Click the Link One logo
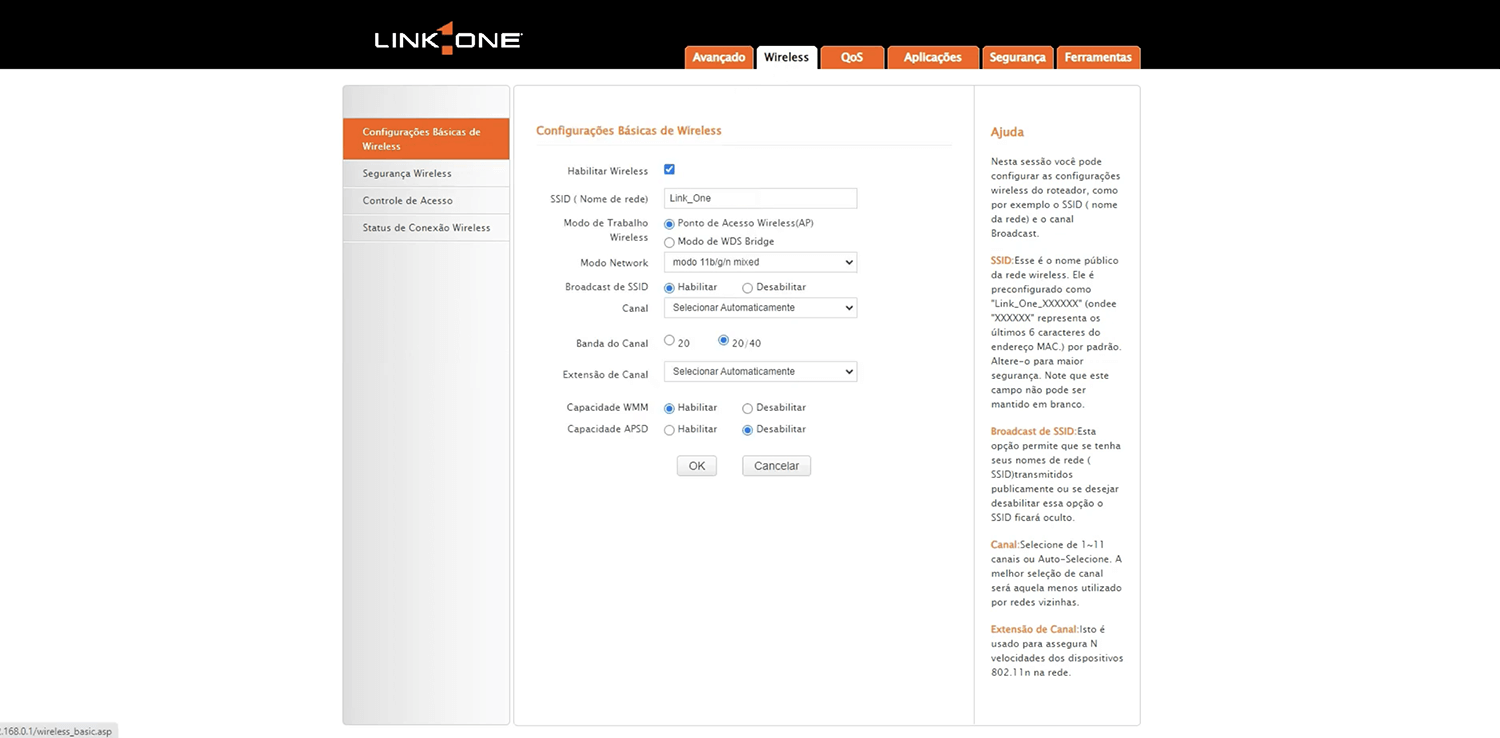The image size is (1500, 738). point(447,39)
